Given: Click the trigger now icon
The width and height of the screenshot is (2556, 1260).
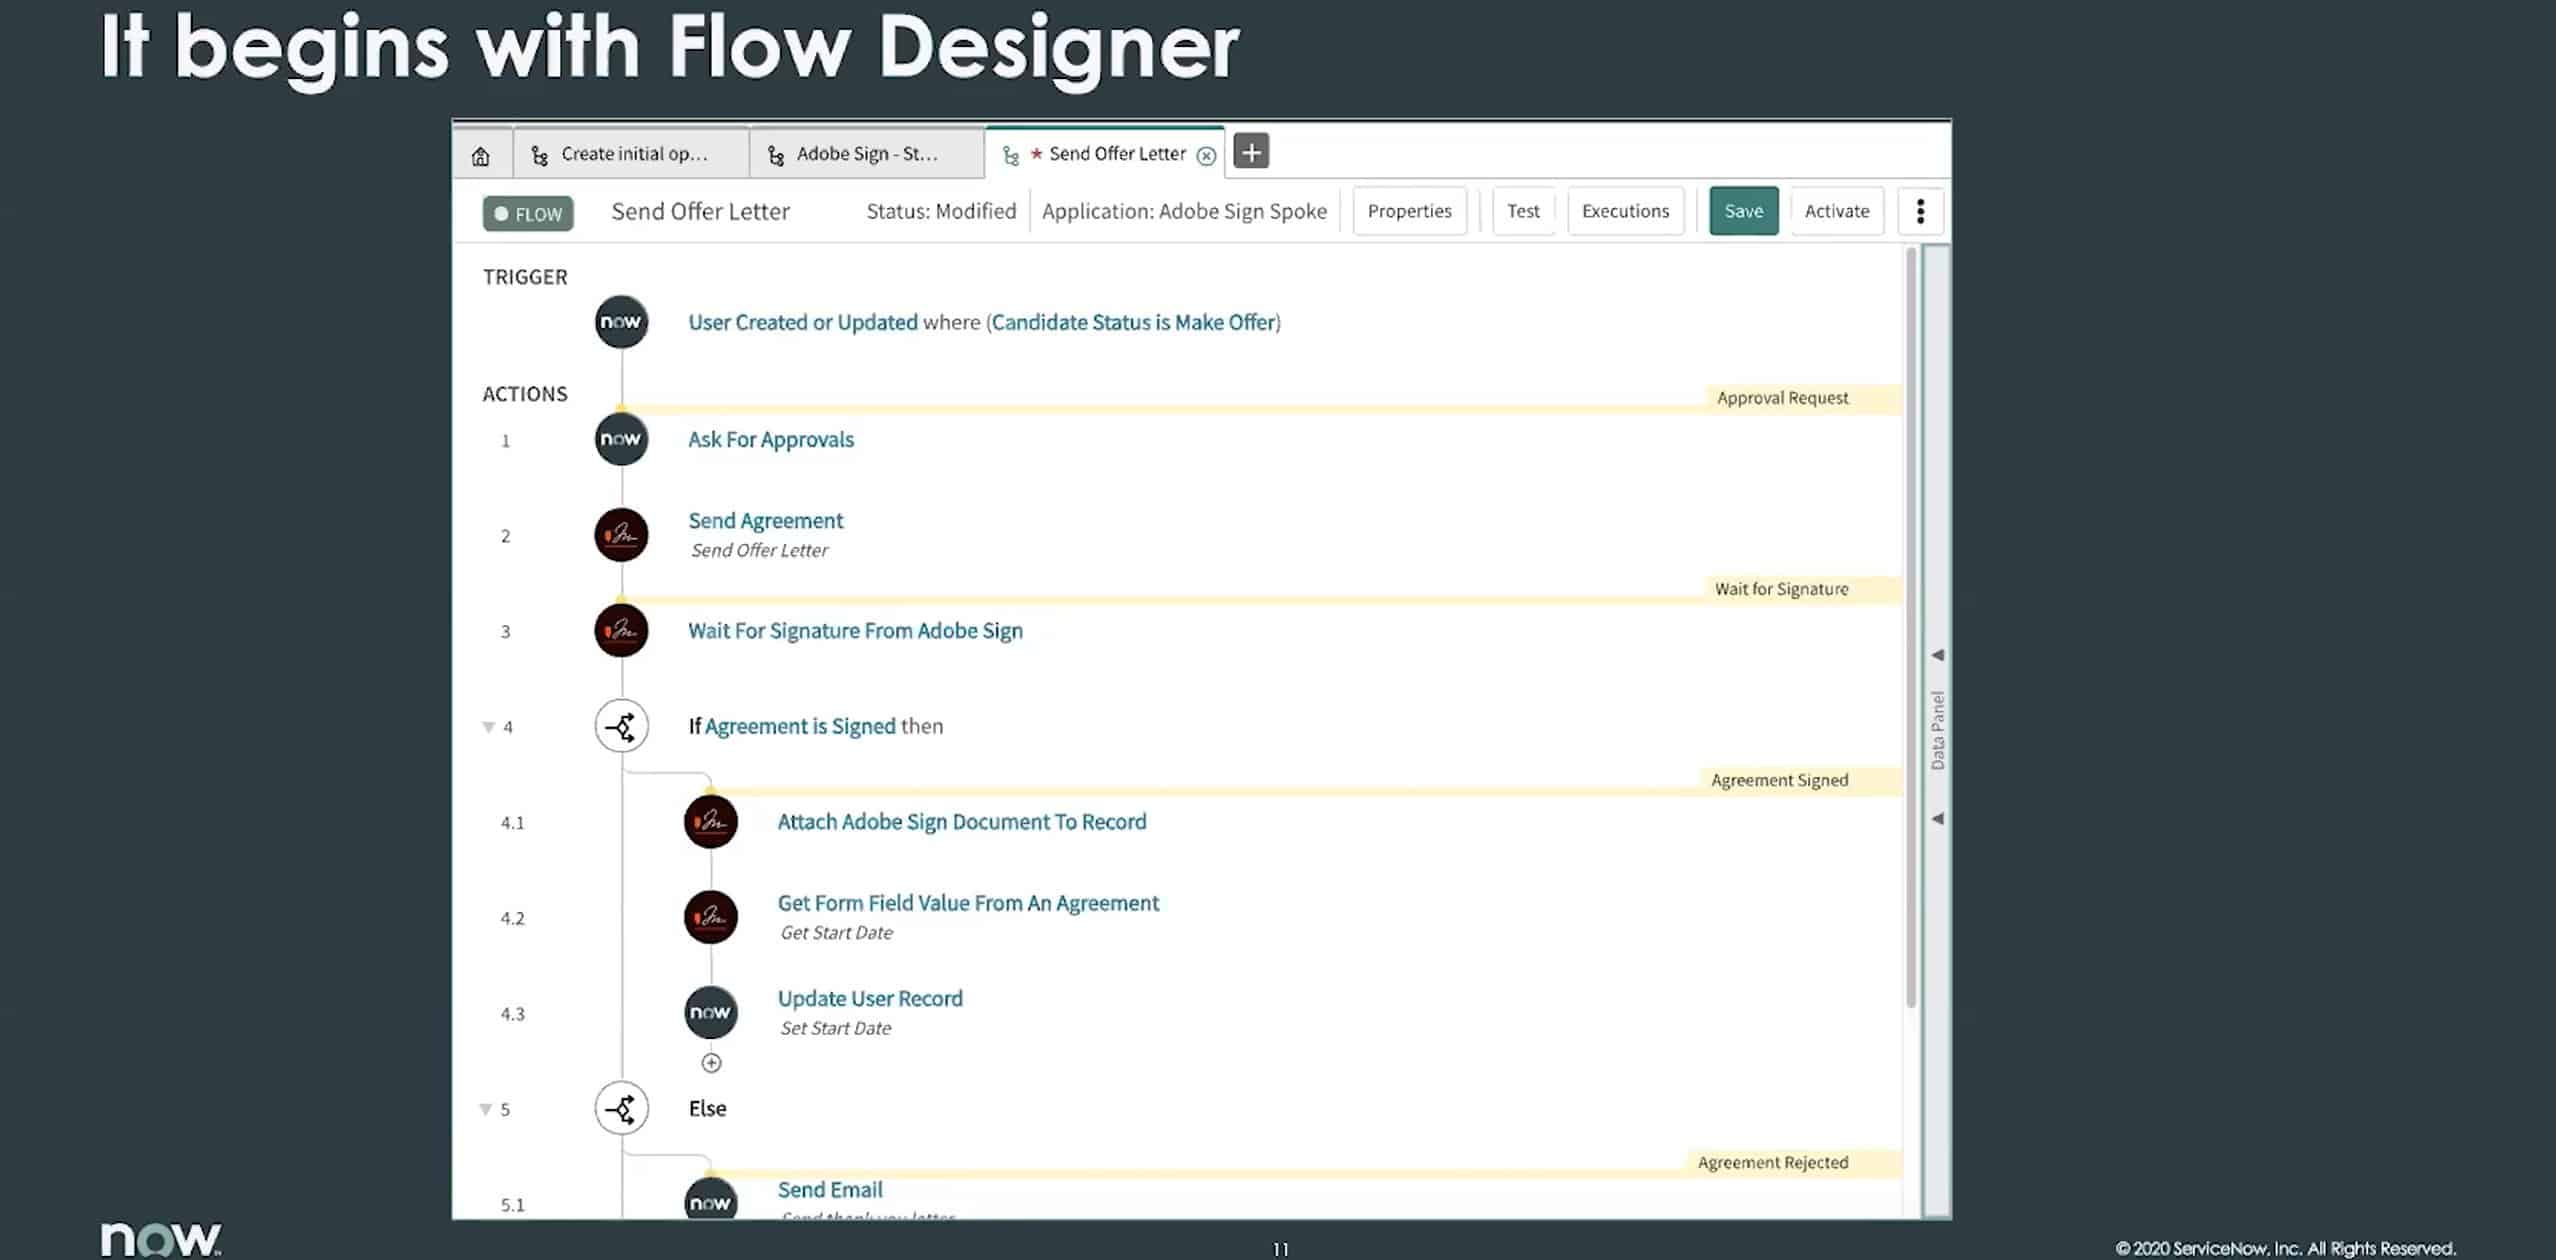Looking at the screenshot, I should (621, 322).
